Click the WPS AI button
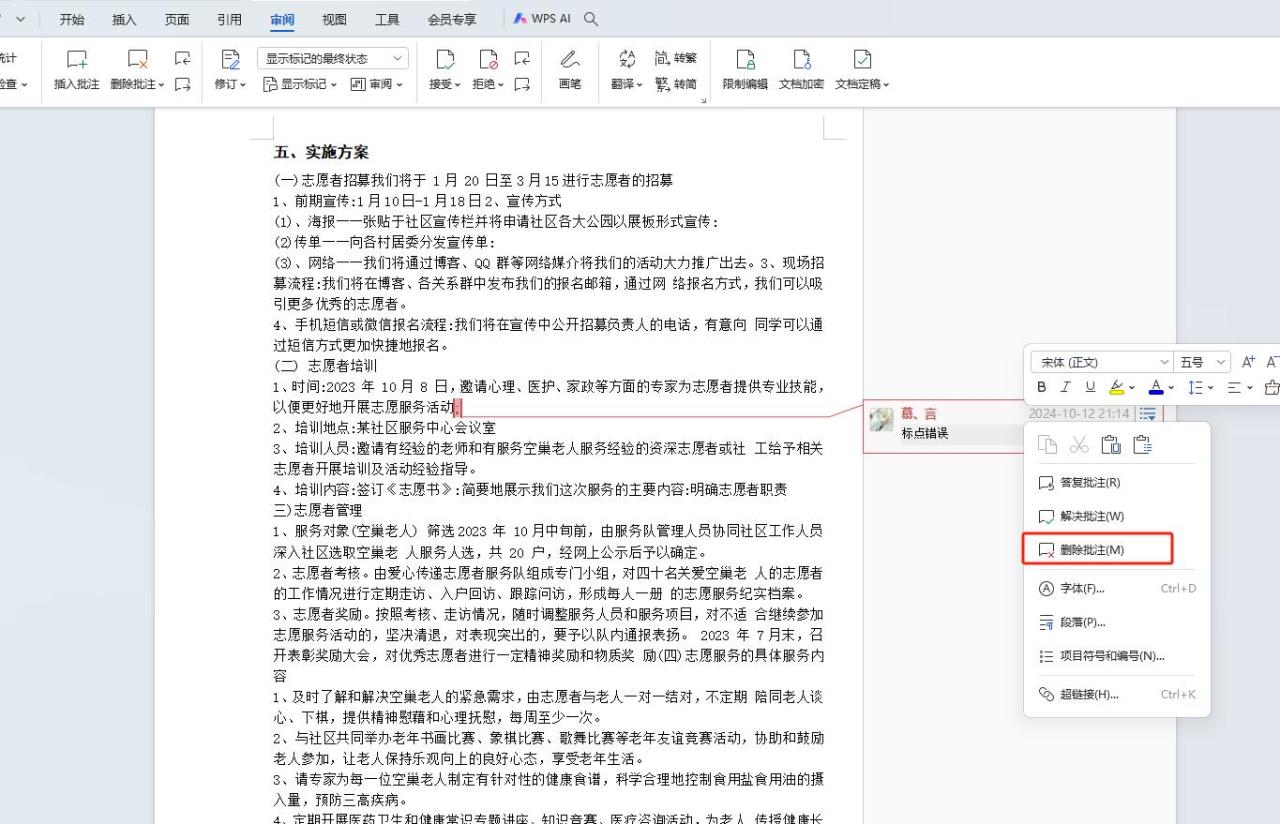1280x824 pixels. click(542, 19)
